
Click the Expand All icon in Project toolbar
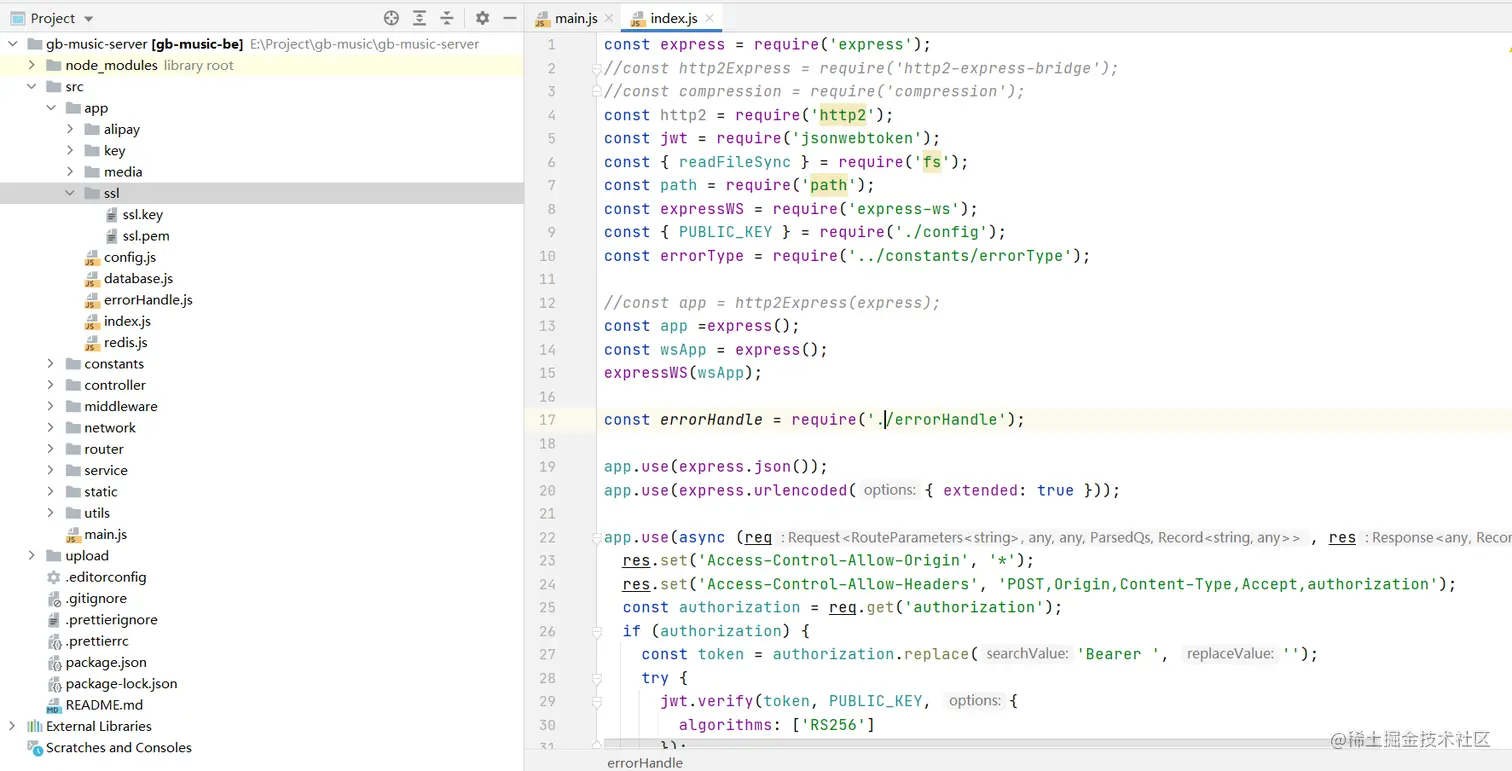point(419,18)
